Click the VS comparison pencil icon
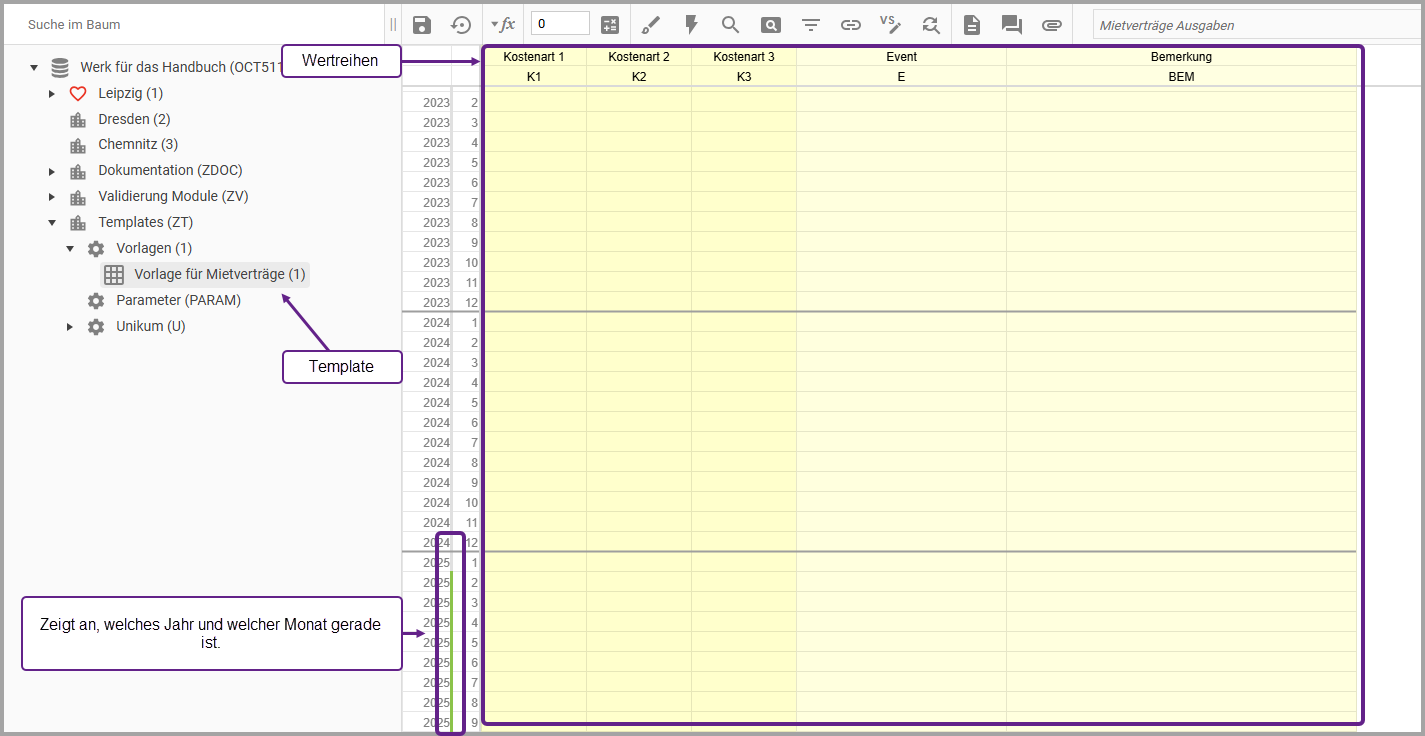1425x736 pixels. tap(890, 24)
